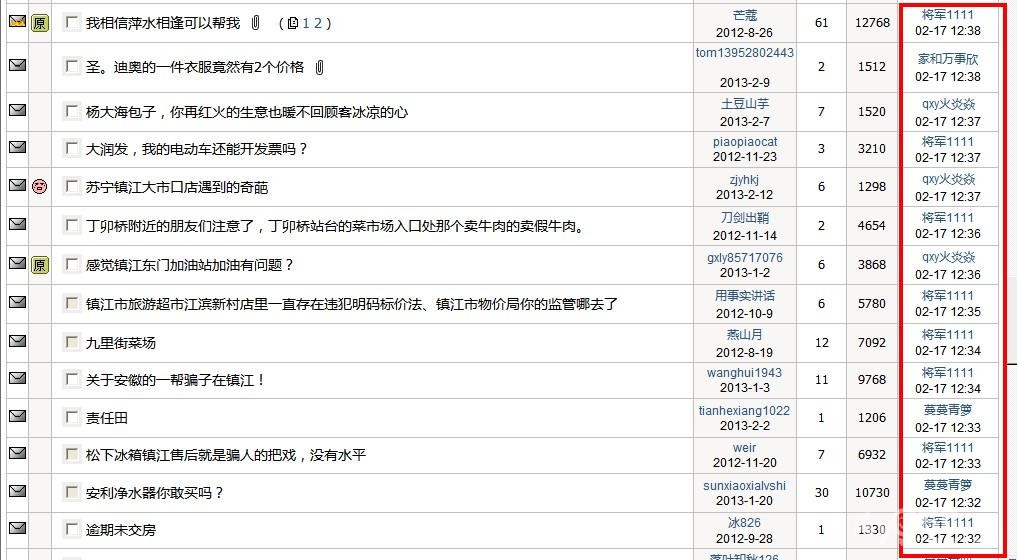Click envelope icon for 责任田 thread
The height and width of the screenshot is (560, 1017).
coord(18,415)
